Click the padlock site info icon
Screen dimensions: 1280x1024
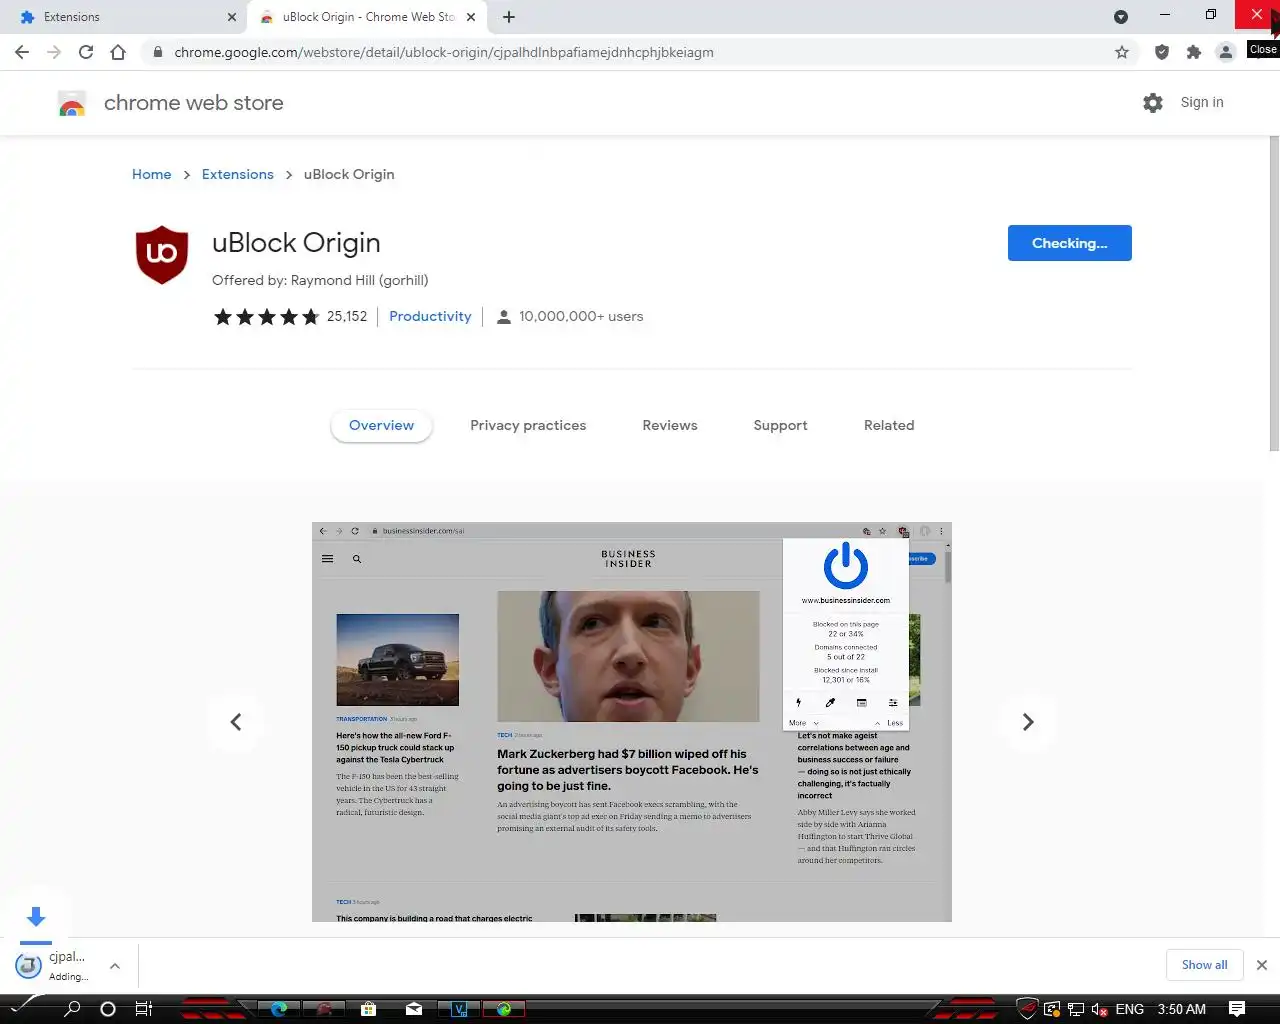pyautogui.click(x=157, y=52)
